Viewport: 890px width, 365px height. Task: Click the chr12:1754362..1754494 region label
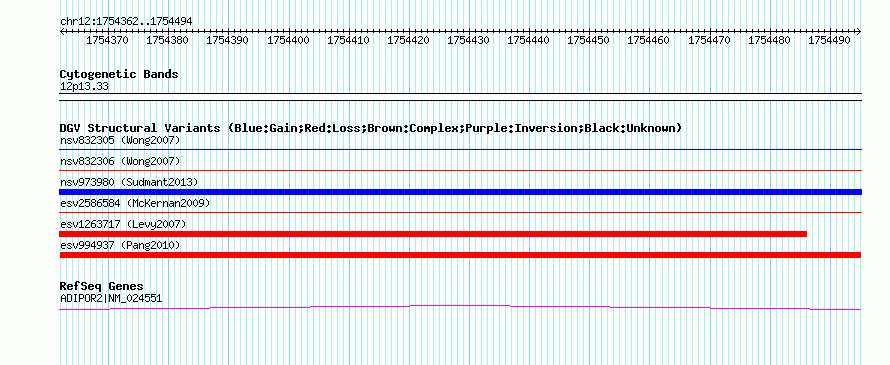click(126, 21)
